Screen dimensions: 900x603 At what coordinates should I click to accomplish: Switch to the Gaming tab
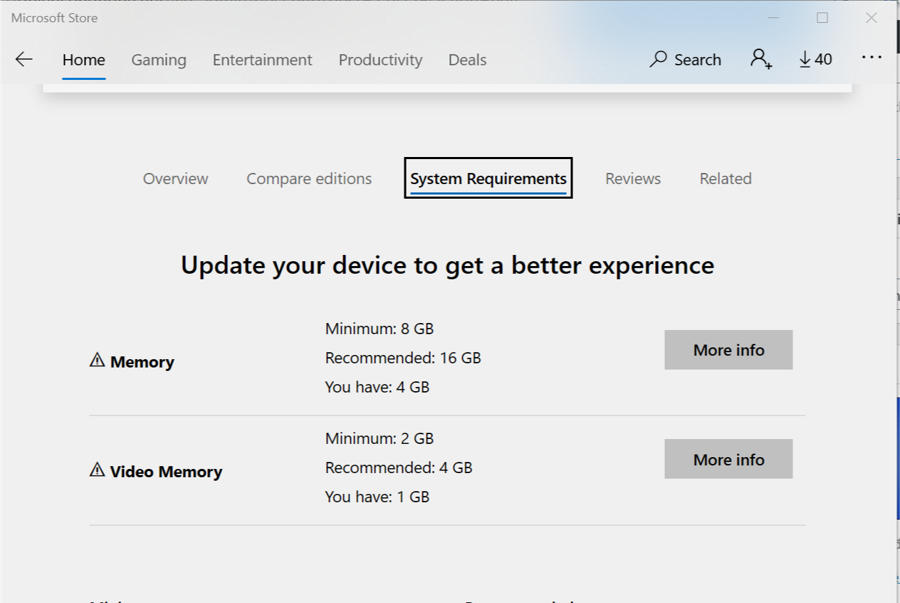159,60
